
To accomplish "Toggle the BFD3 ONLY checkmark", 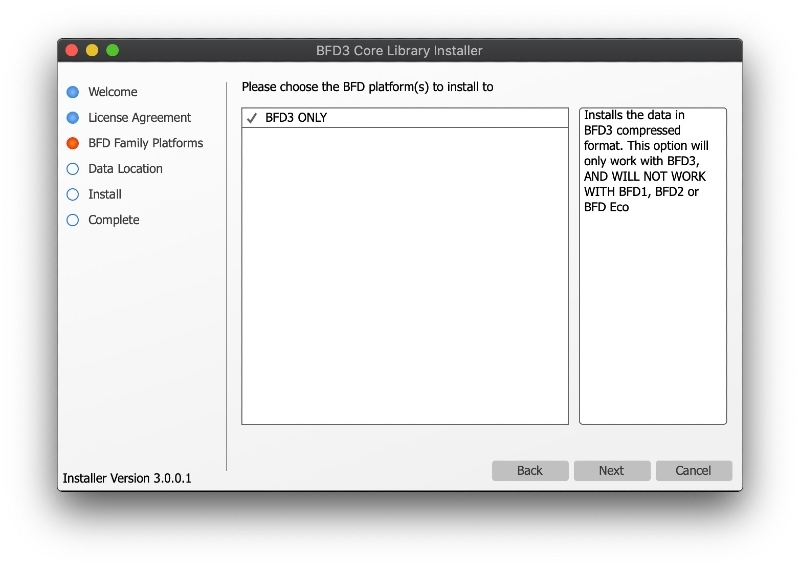I will coord(252,118).
